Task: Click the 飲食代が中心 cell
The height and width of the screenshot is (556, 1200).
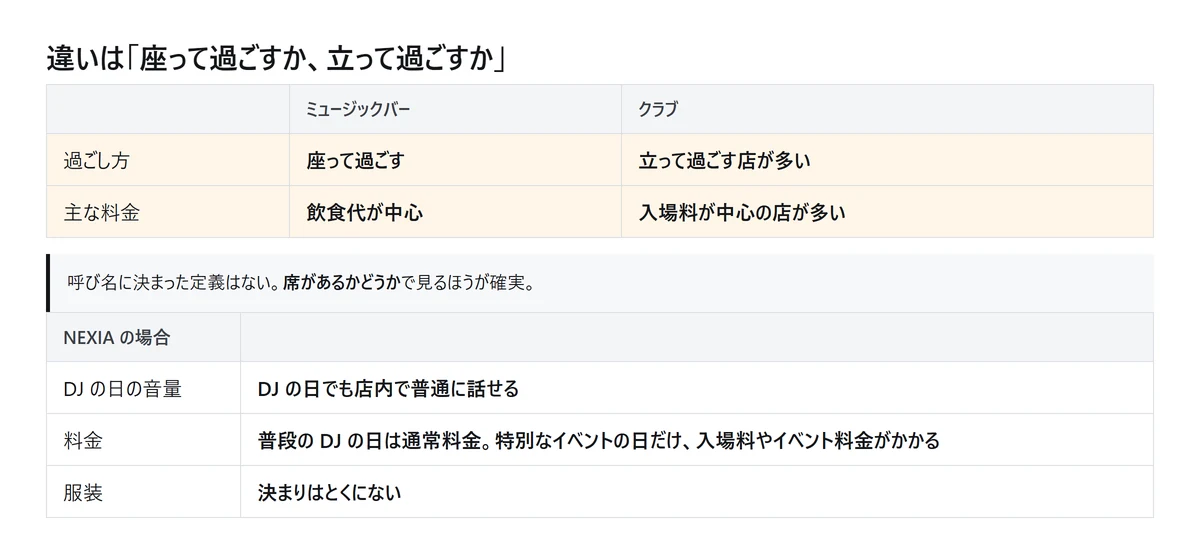Action: tap(455, 212)
